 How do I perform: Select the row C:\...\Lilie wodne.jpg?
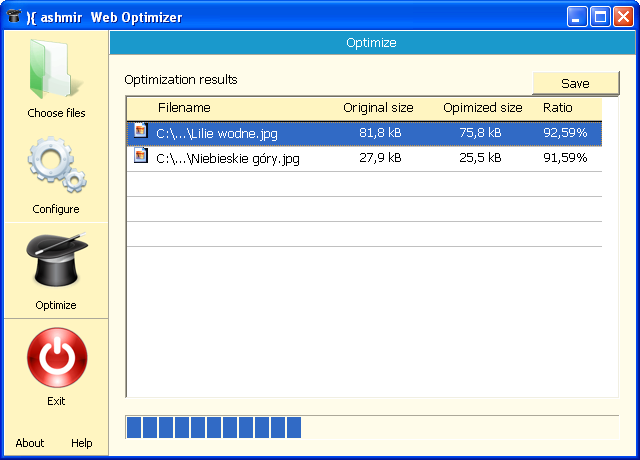click(x=364, y=133)
